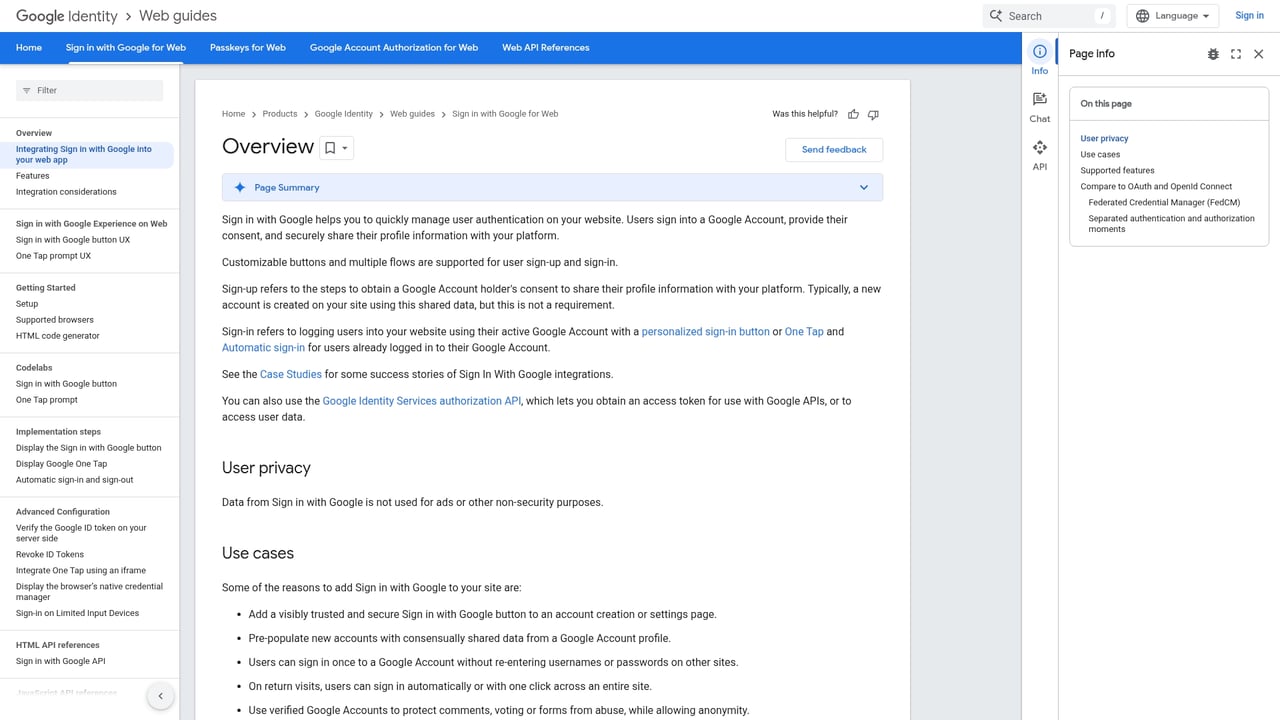Collapse the left navigation sidebar
The height and width of the screenshot is (720, 1280).
pos(161,695)
